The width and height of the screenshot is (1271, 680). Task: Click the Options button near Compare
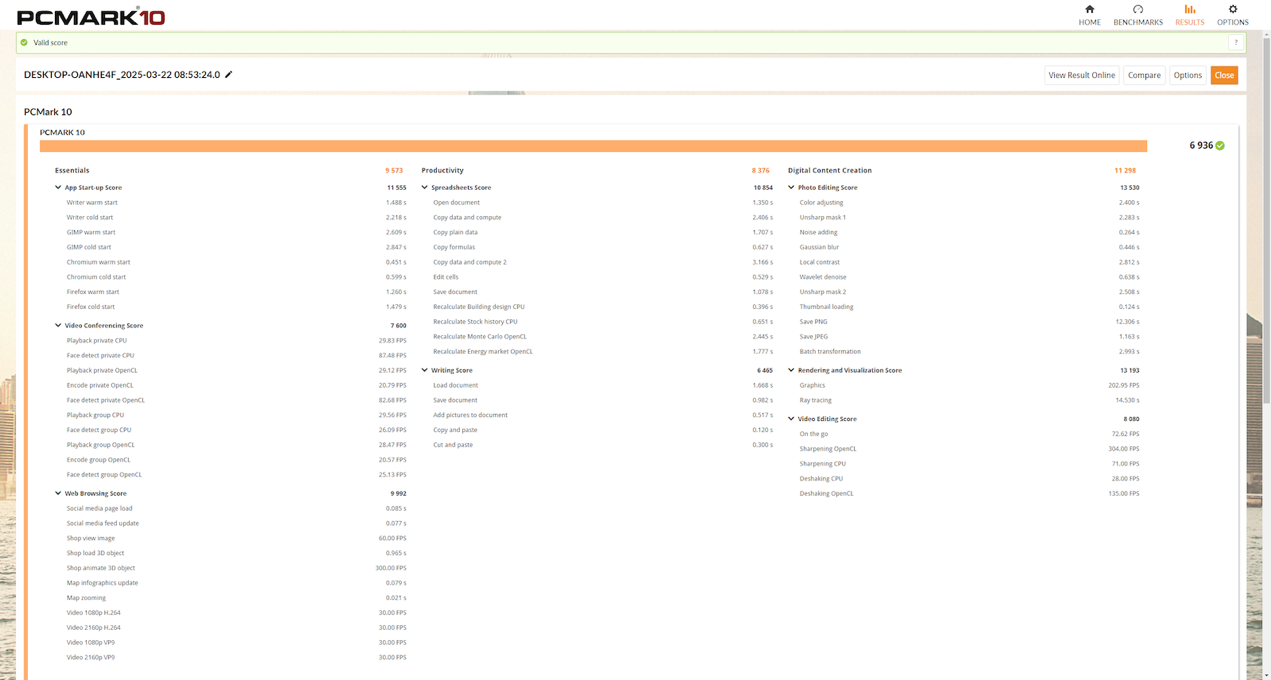pos(1188,75)
